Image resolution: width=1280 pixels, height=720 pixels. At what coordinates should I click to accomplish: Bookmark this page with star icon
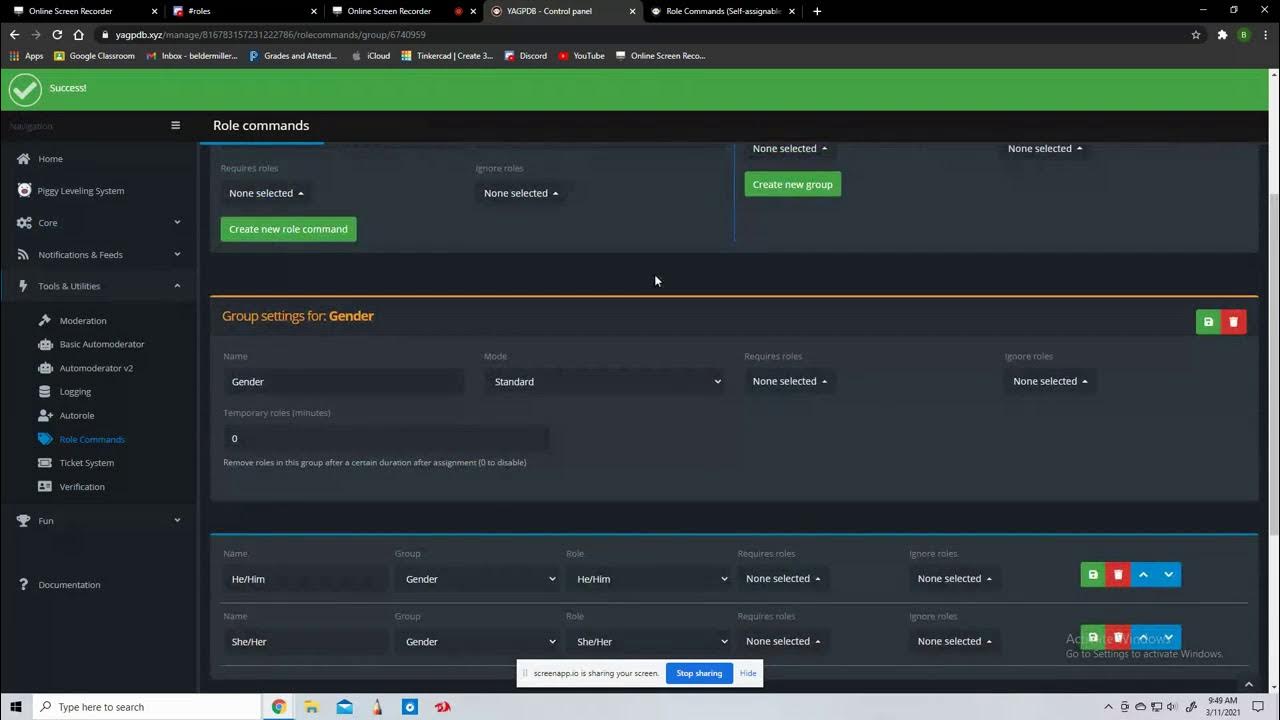(1196, 34)
